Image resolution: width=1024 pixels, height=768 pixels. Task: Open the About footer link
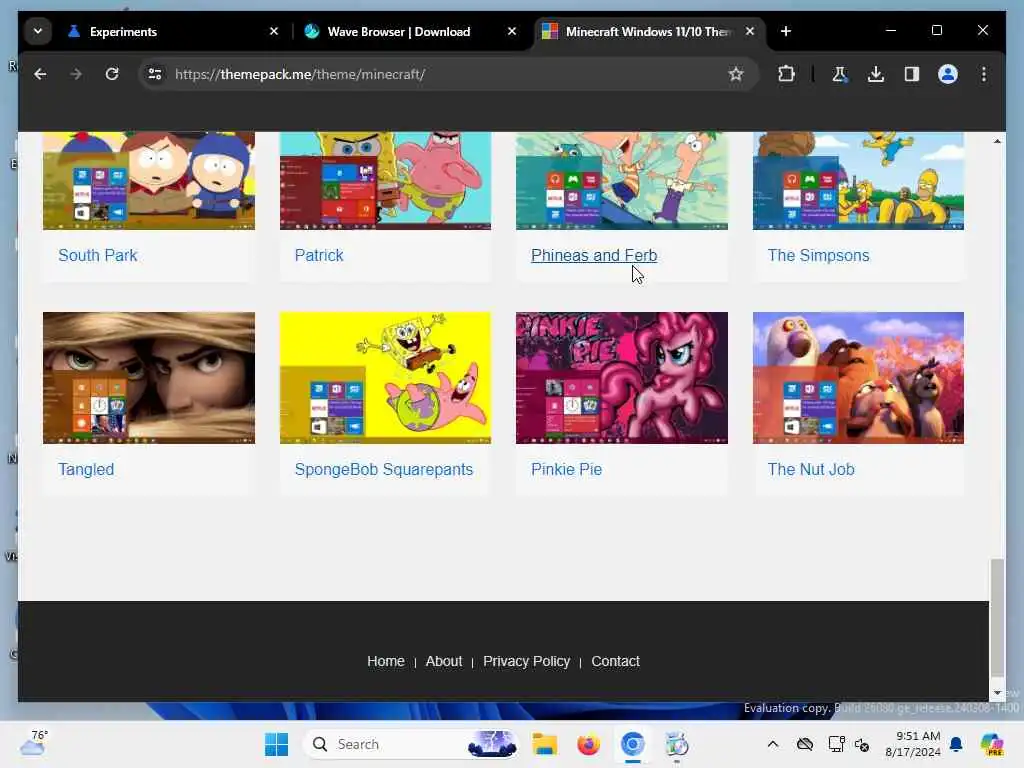[444, 662]
